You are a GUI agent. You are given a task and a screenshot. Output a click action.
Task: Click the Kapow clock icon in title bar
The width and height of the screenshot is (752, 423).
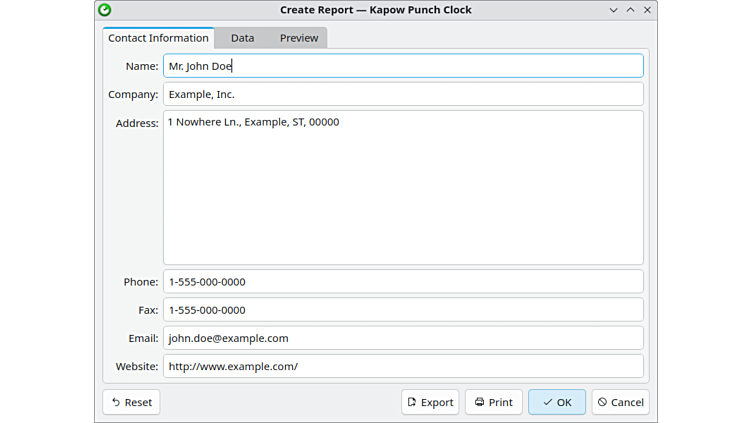[105, 10]
